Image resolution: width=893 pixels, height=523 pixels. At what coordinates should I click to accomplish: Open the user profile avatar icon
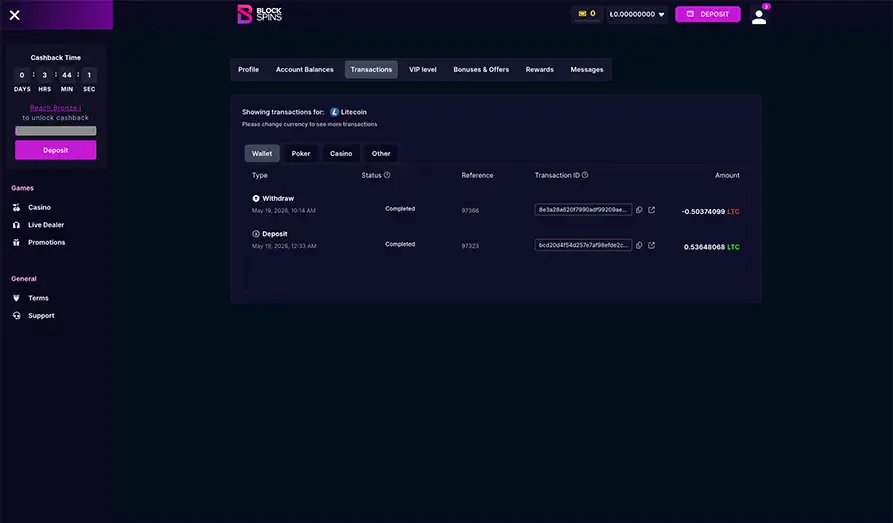click(x=759, y=17)
